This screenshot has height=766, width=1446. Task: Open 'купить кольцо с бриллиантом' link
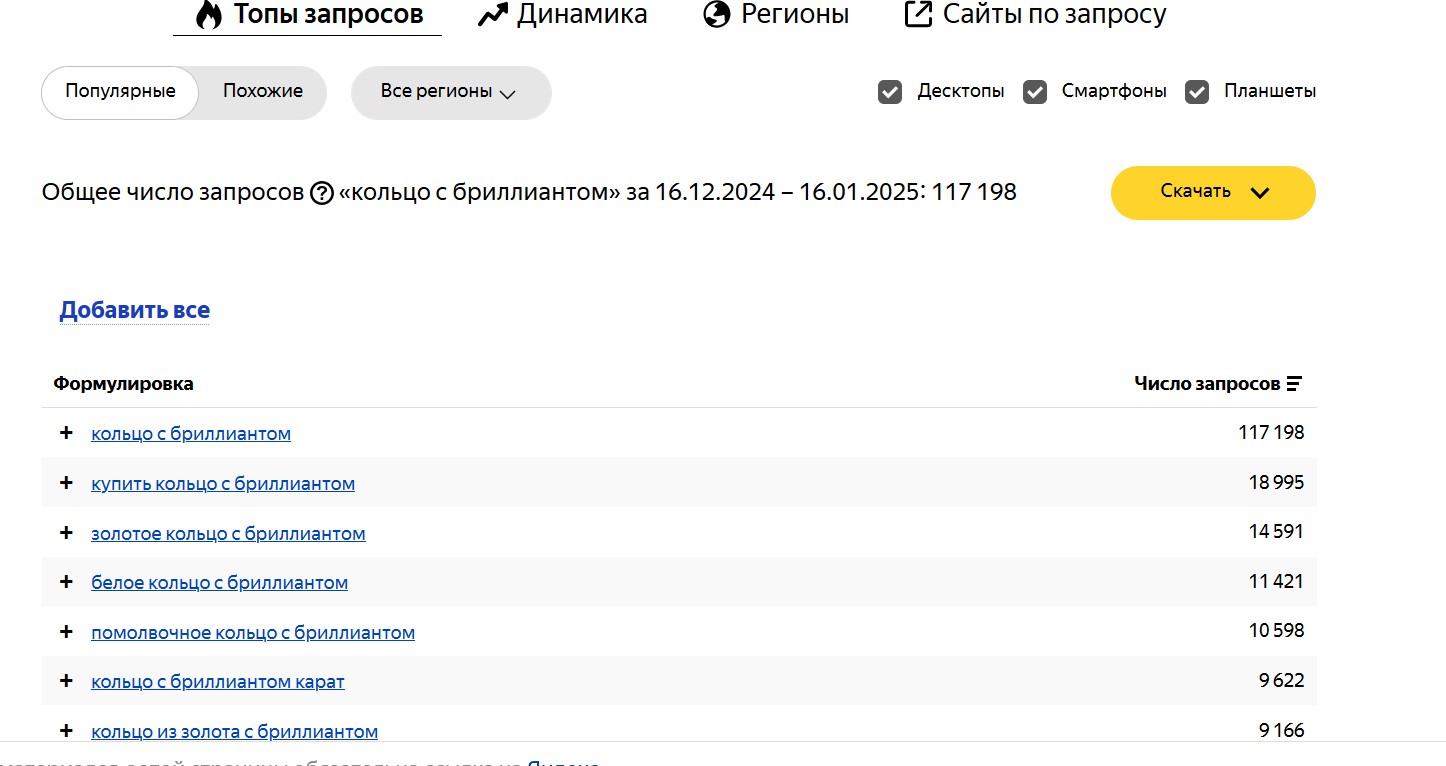tap(223, 484)
